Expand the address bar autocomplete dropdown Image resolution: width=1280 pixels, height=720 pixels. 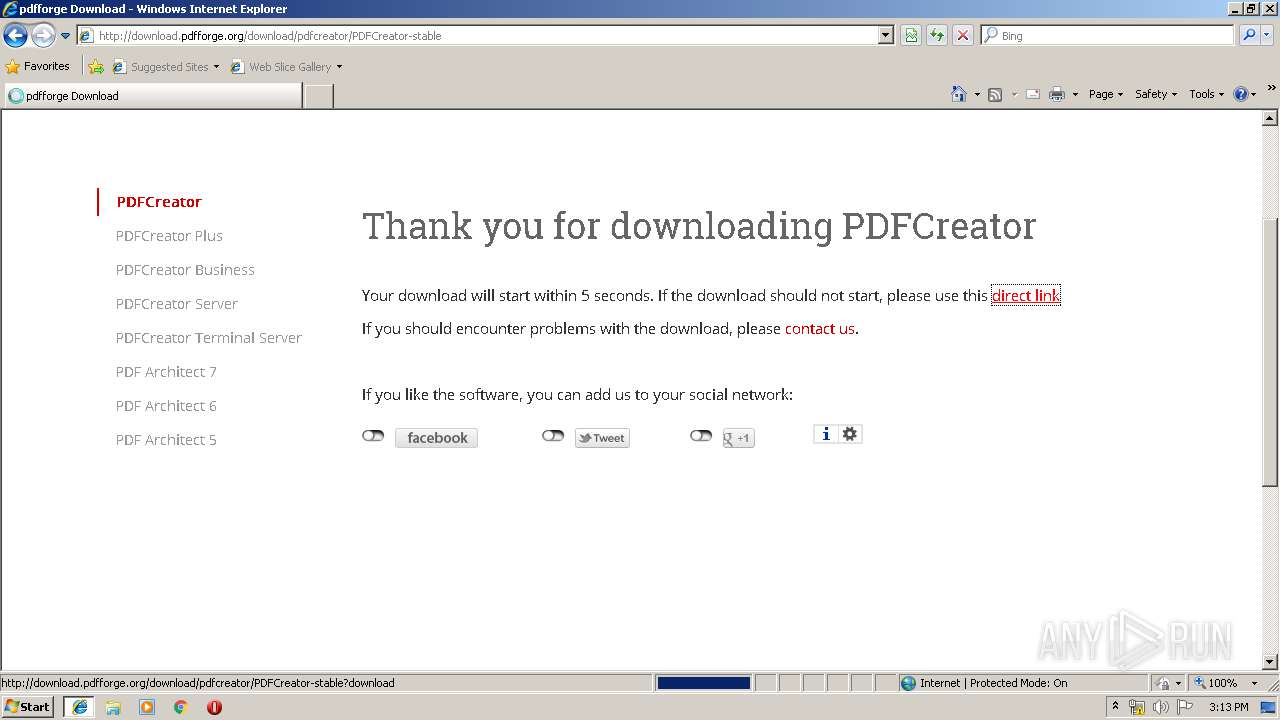tap(886, 35)
